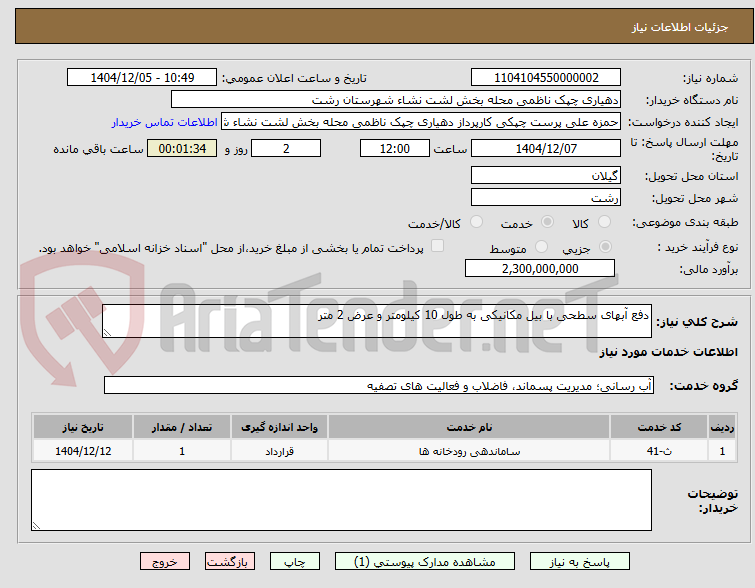Click the ردیف column header
Viewport: 755px width, 588px height.
[722, 427]
